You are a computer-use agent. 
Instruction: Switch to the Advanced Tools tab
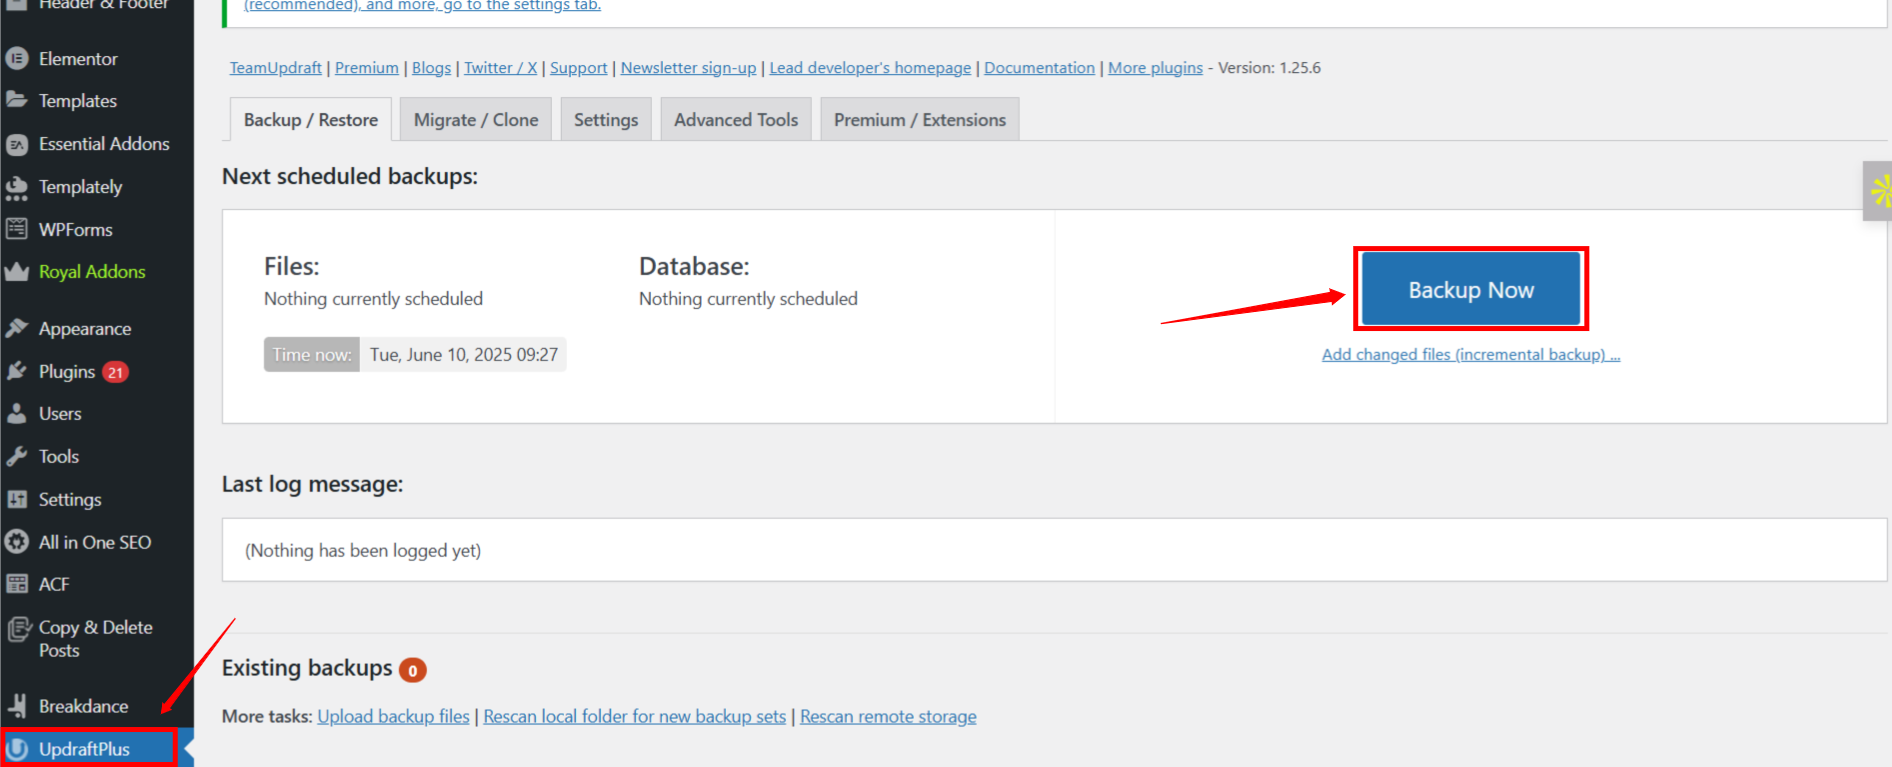(x=736, y=119)
